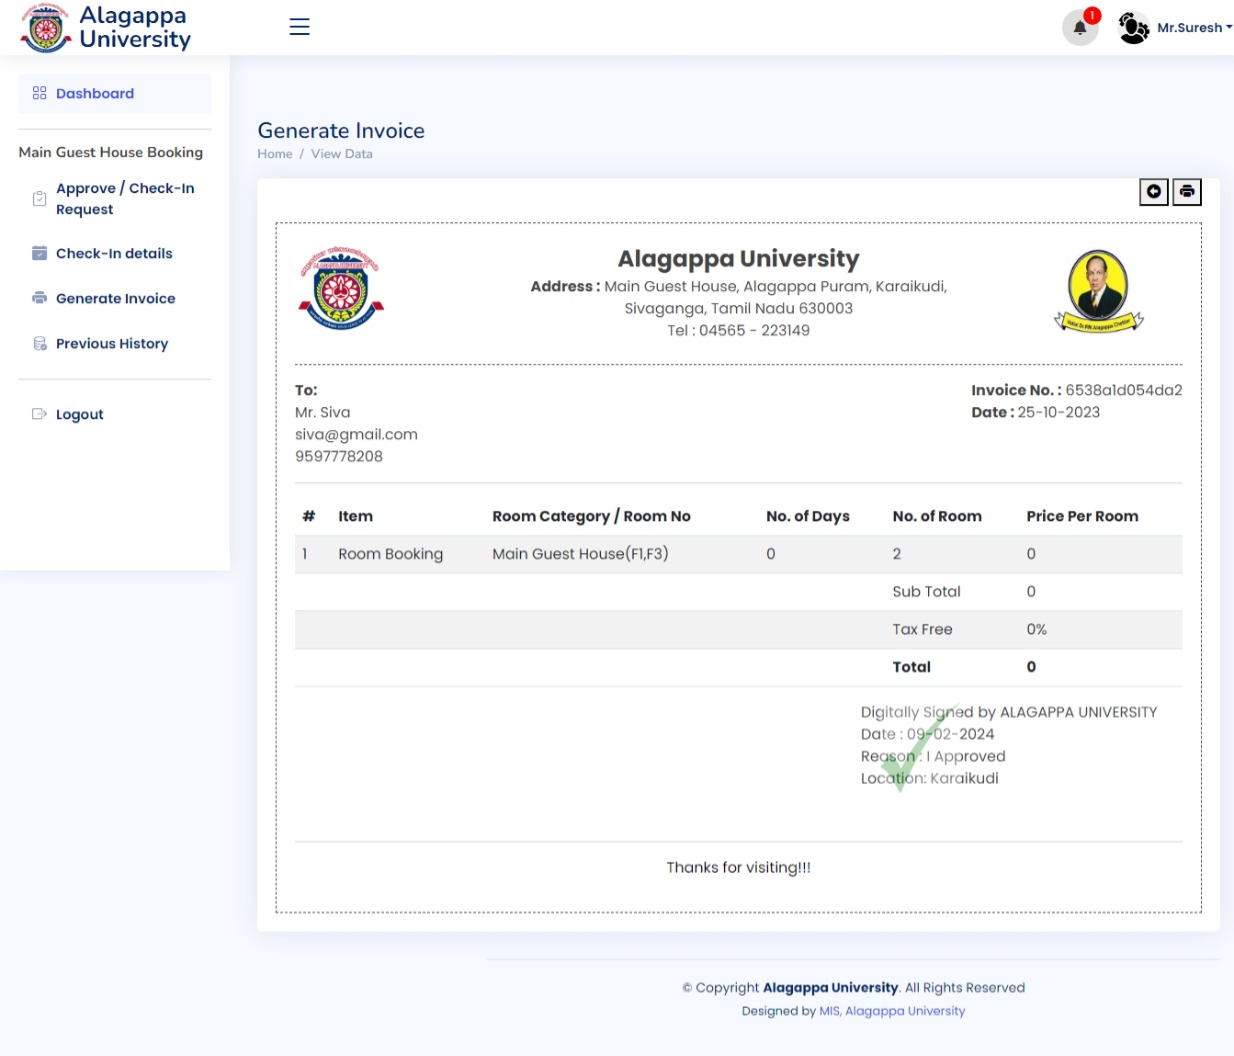
Task: Open the notification bell
Action: pos(1080,27)
